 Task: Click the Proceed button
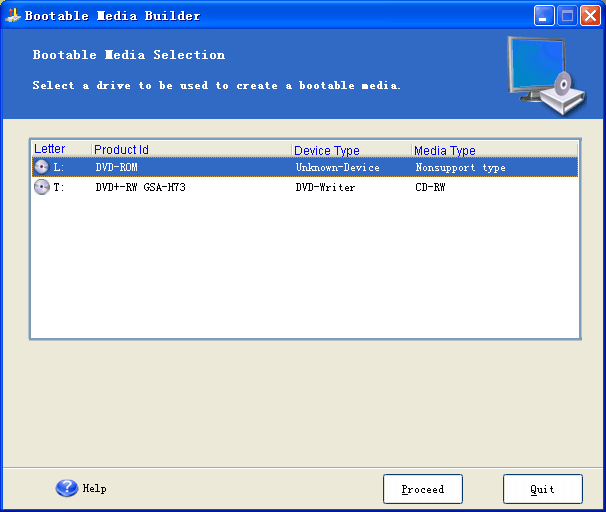pyautogui.click(x=423, y=489)
